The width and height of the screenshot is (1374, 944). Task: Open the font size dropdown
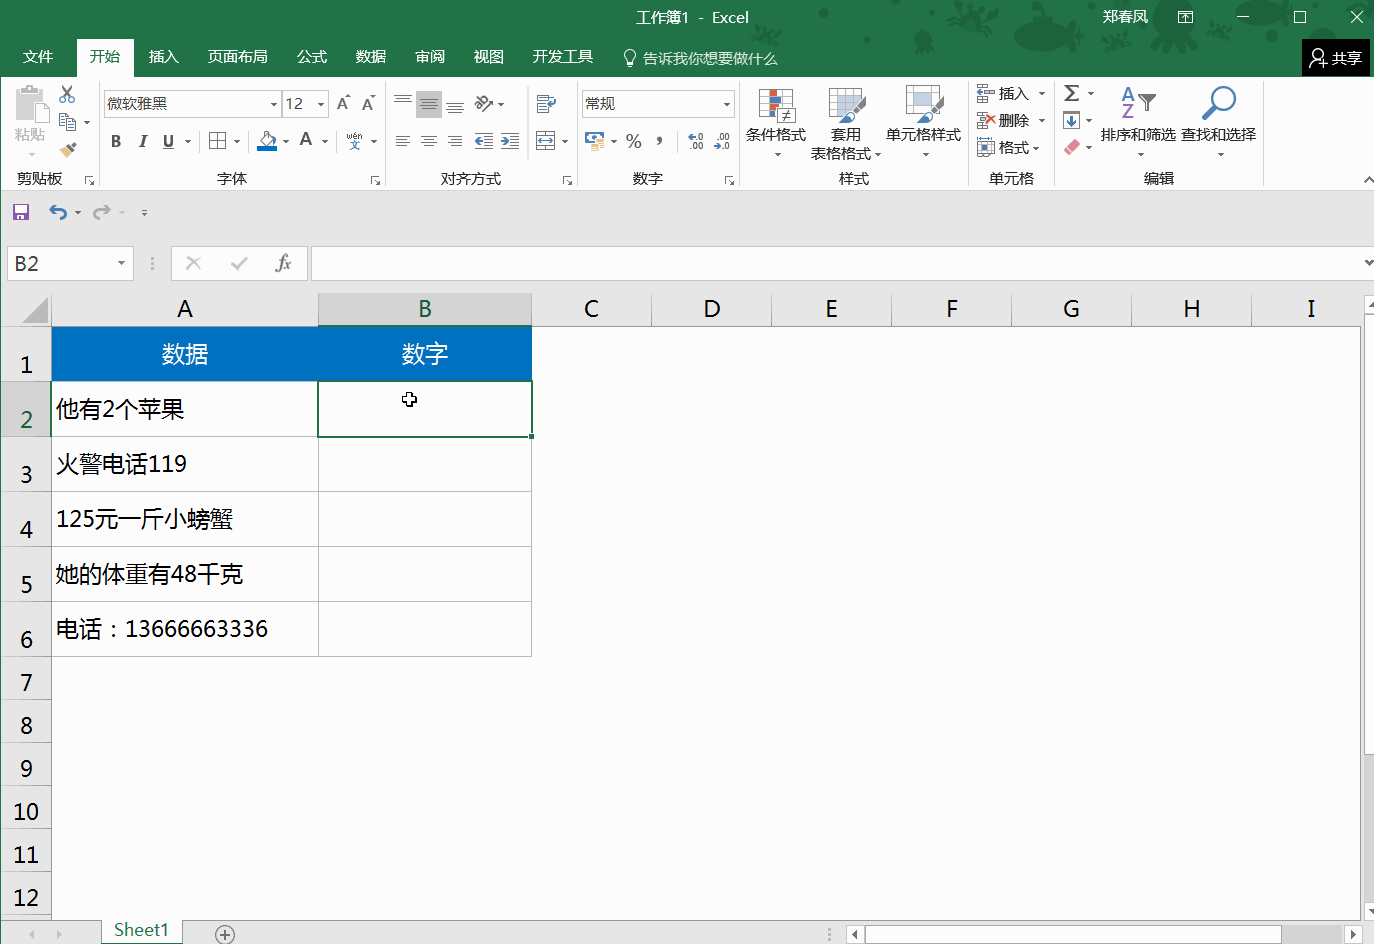(321, 104)
